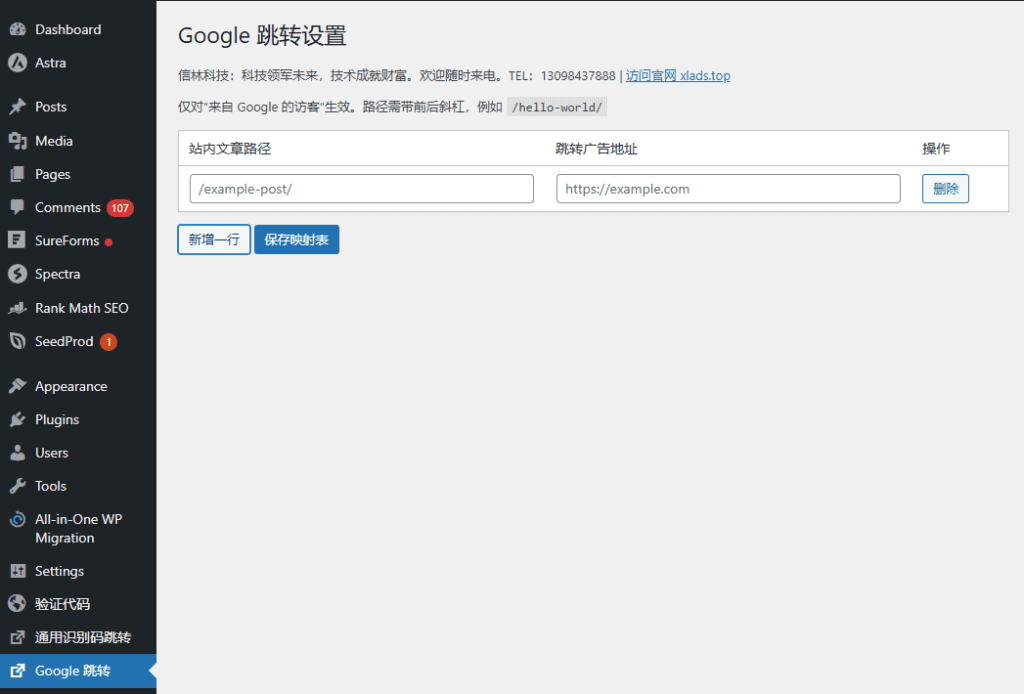The image size is (1024, 694).
Task: Click the Plugins plug icon
Action: tap(18, 419)
